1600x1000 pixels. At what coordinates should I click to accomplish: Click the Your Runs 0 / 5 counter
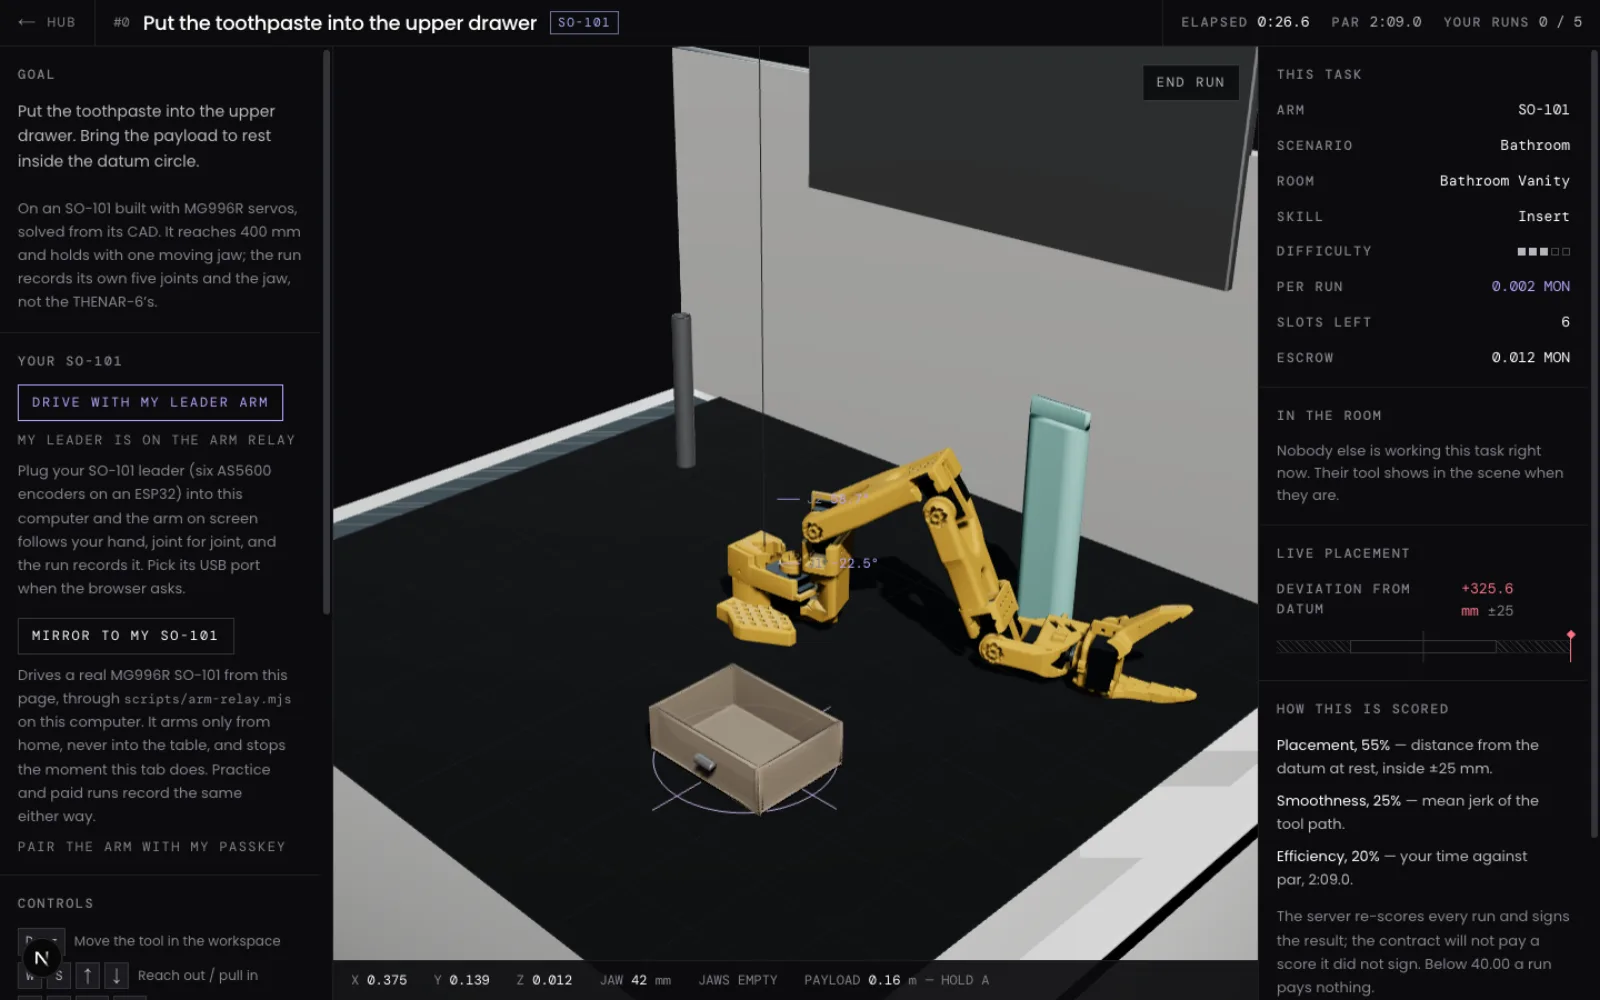[1512, 22]
